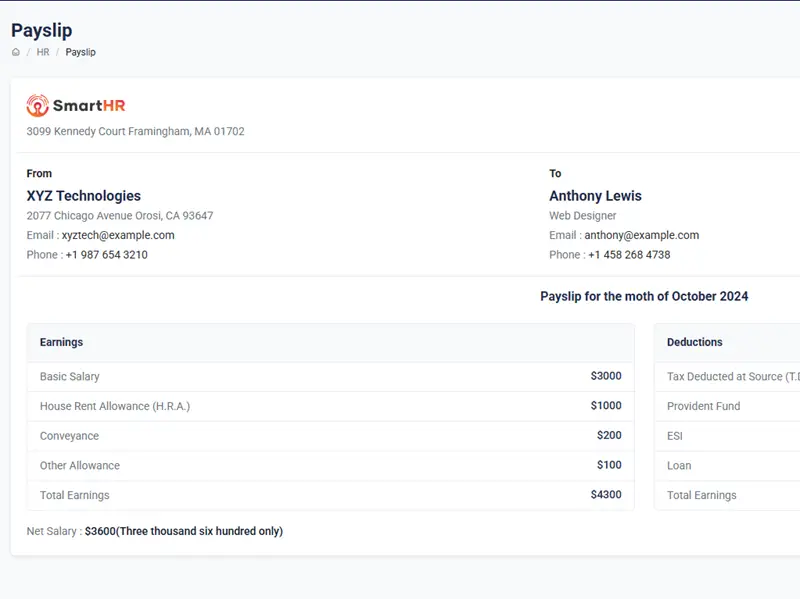This screenshot has height=599, width=800.
Task: Click the Earnings table header
Action: coord(62,342)
